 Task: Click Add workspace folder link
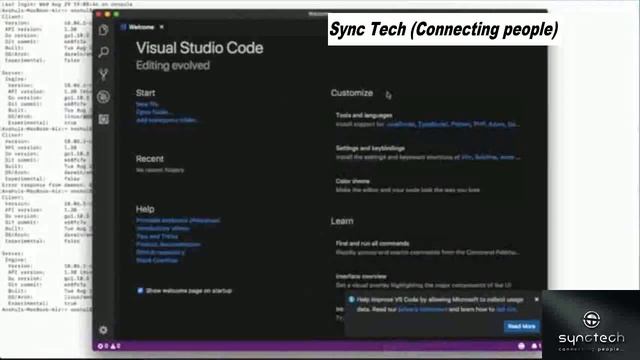point(167,120)
